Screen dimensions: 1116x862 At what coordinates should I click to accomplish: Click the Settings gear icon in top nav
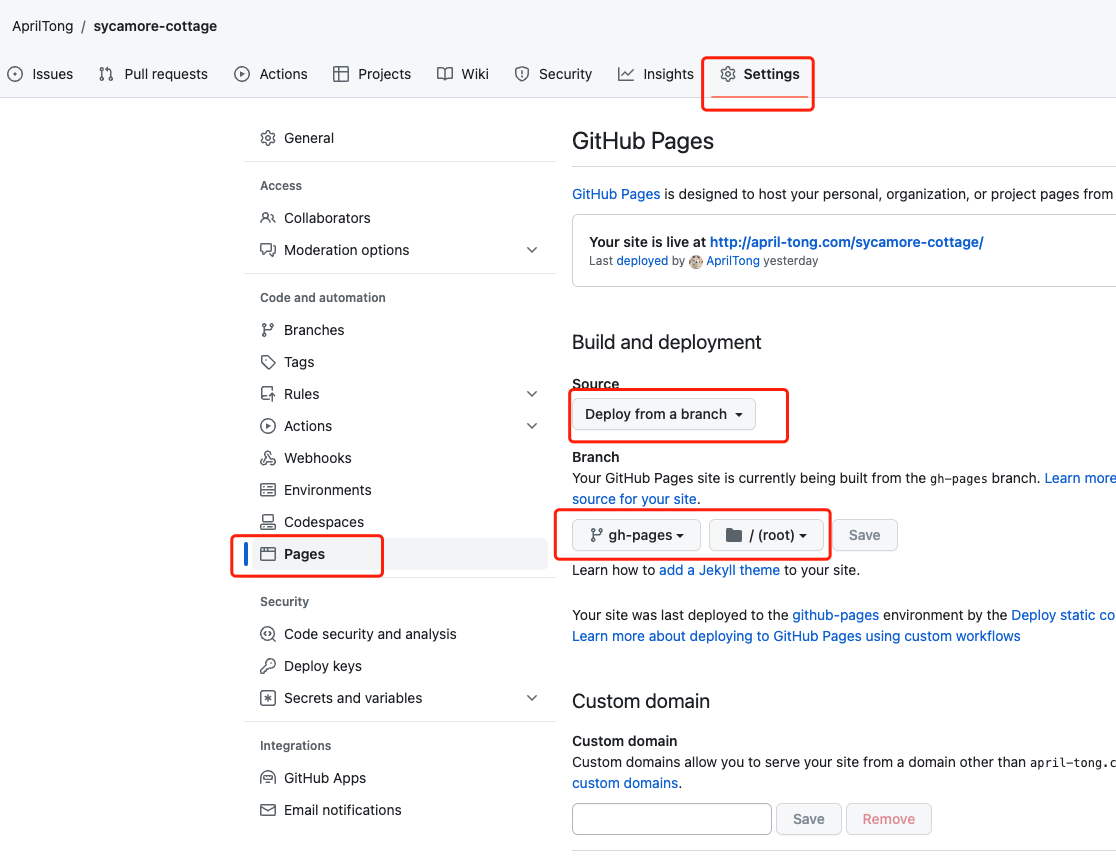[x=727, y=74]
